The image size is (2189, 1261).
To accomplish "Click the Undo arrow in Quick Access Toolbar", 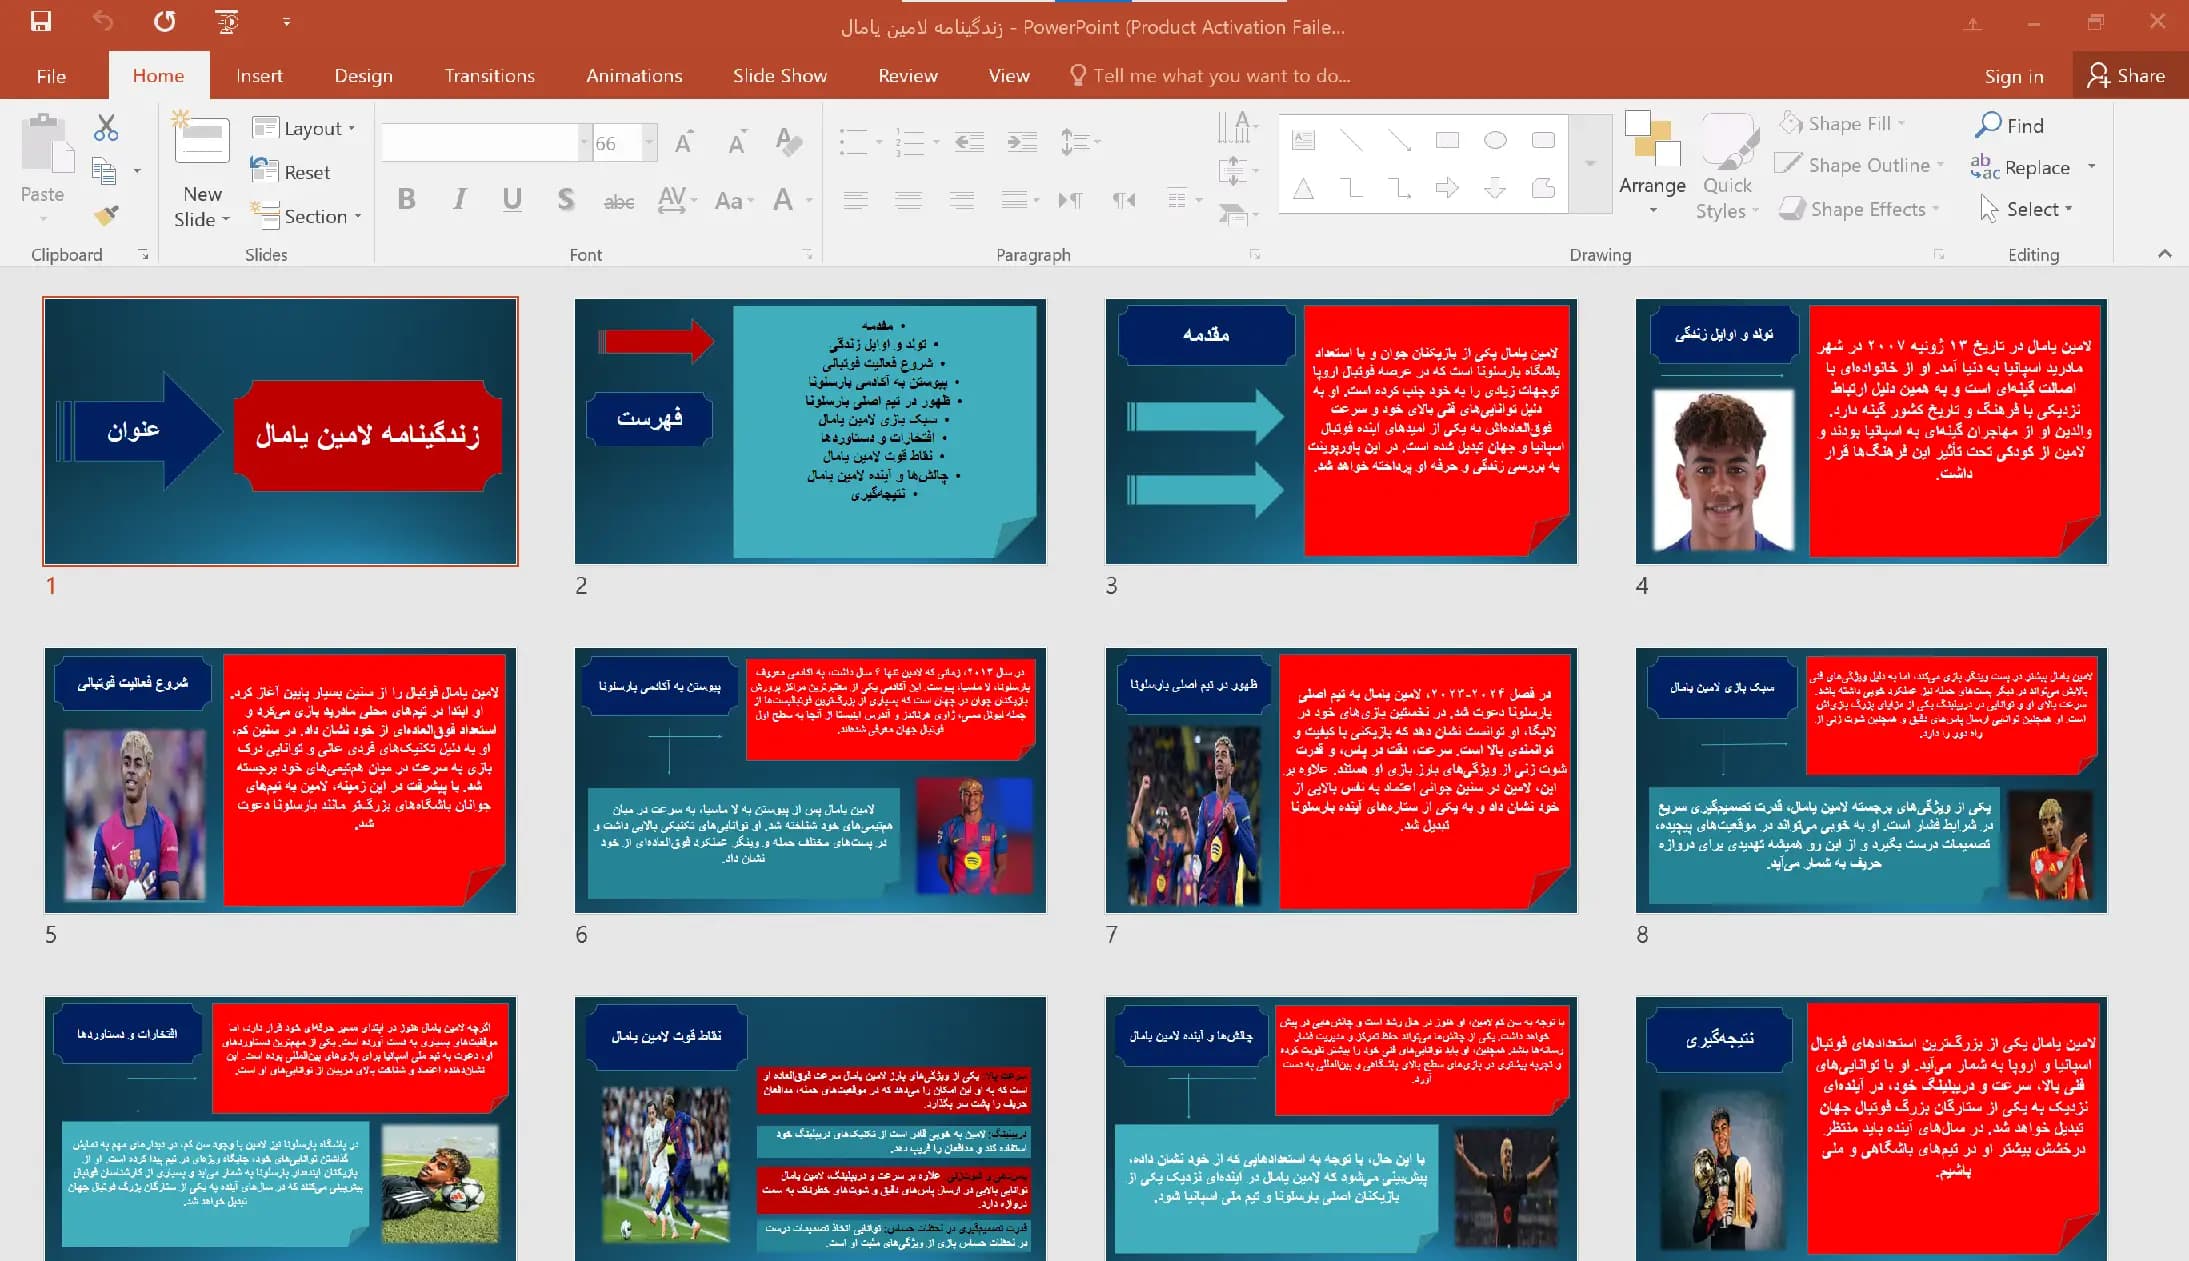I will pyautogui.click(x=103, y=21).
